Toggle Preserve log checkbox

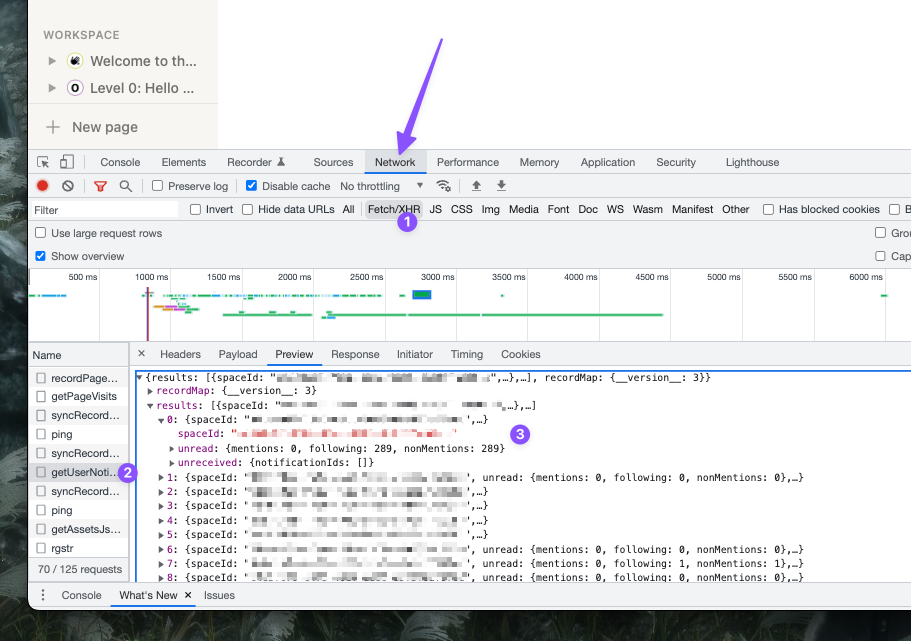(x=157, y=185)
